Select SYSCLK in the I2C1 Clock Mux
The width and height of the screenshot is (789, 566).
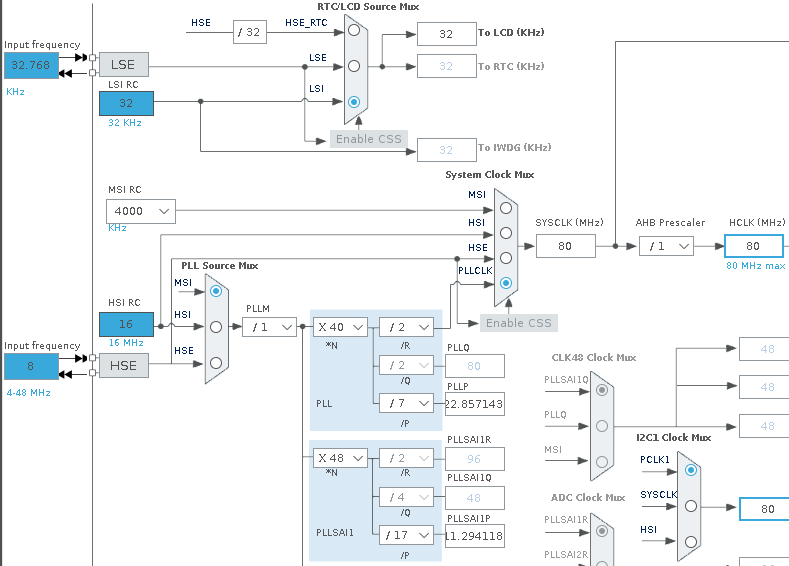click(689, 506)
